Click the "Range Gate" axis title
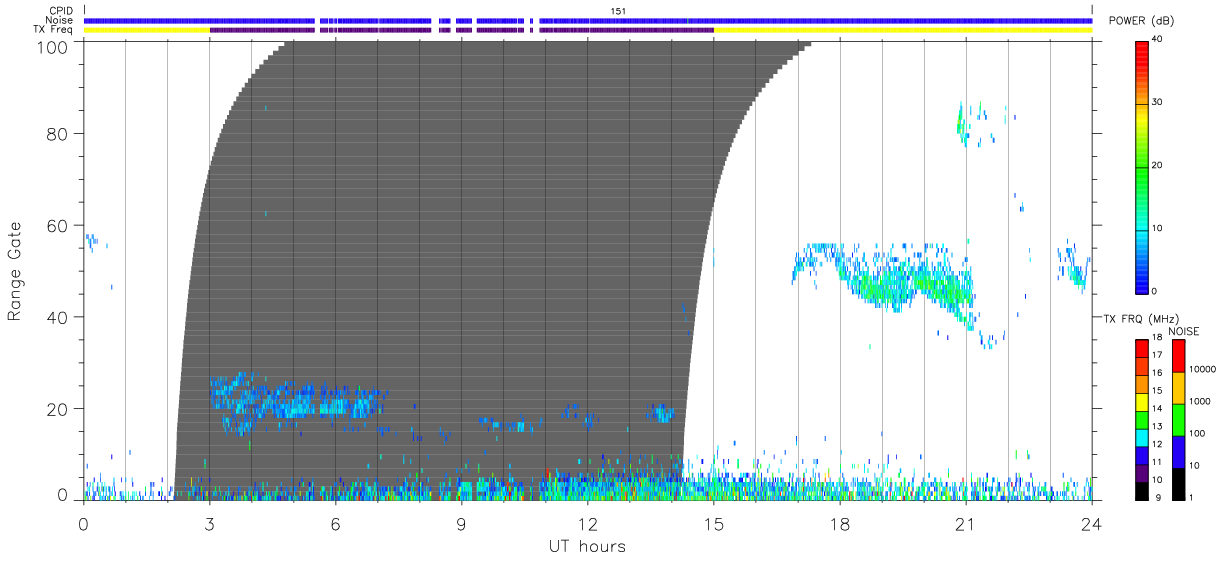Image resolution: width=1228 pixels, height=567 pixels. (16, 272)
